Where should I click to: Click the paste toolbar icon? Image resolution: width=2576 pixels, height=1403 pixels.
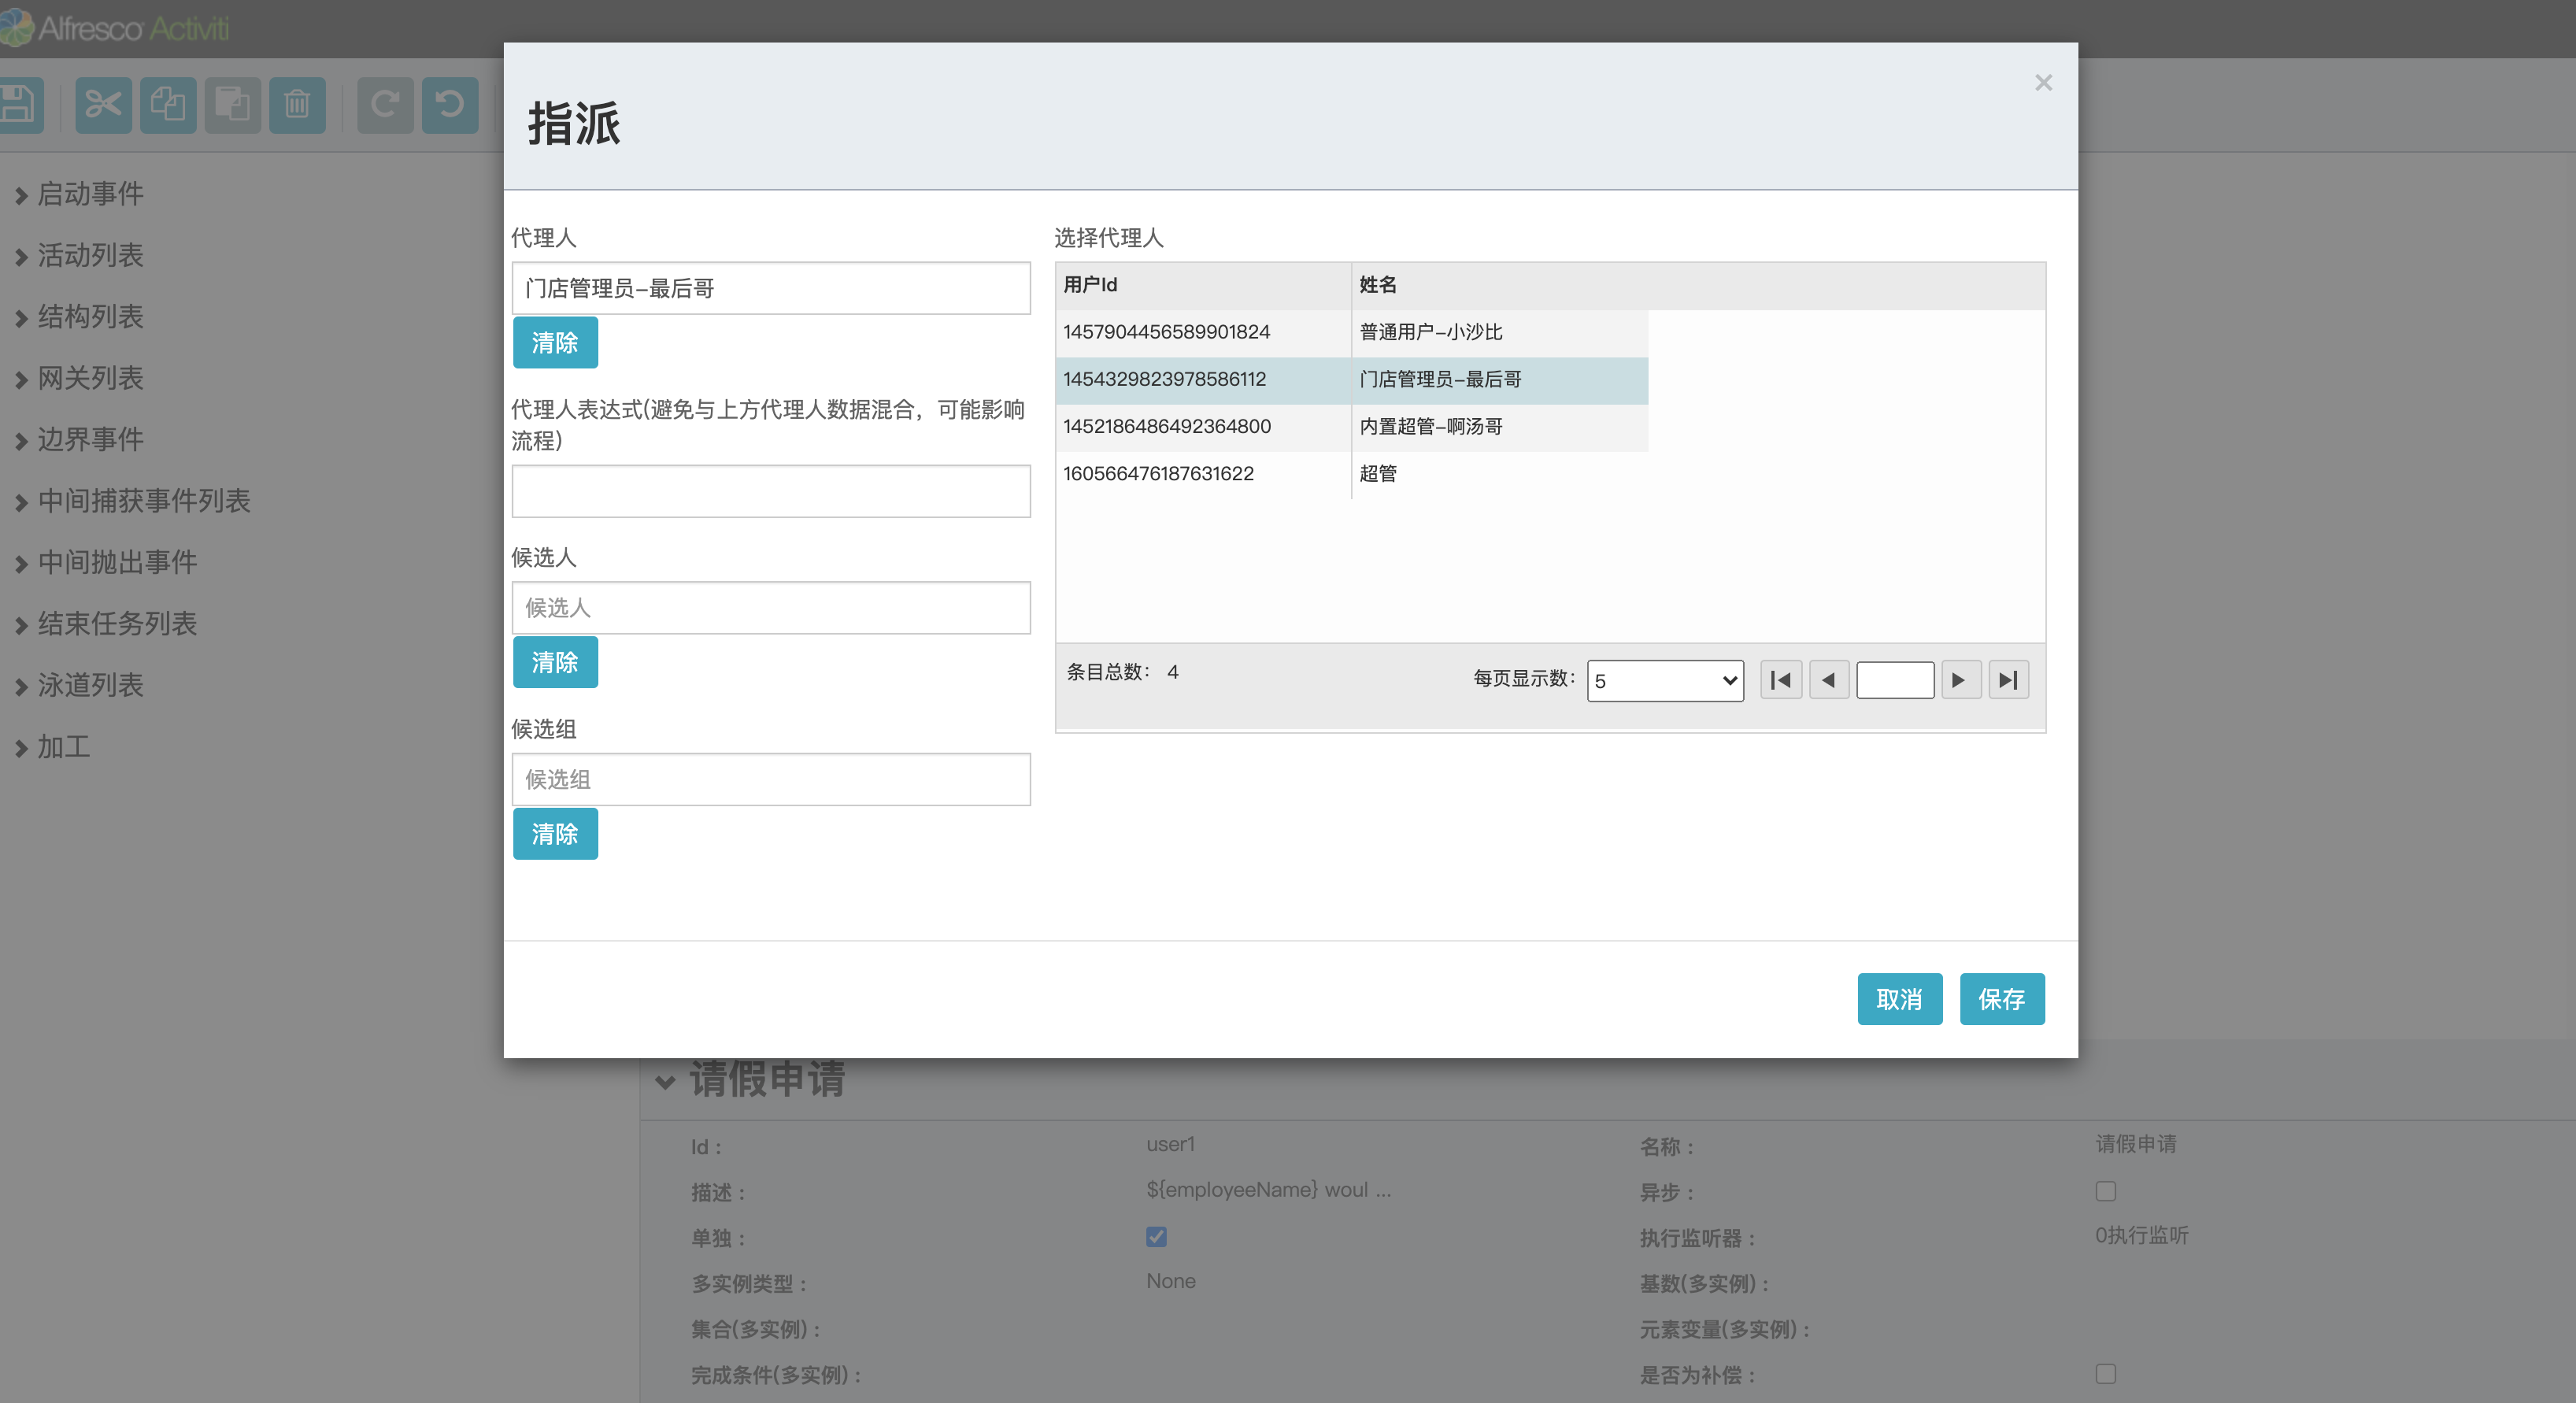click(232, 105)
